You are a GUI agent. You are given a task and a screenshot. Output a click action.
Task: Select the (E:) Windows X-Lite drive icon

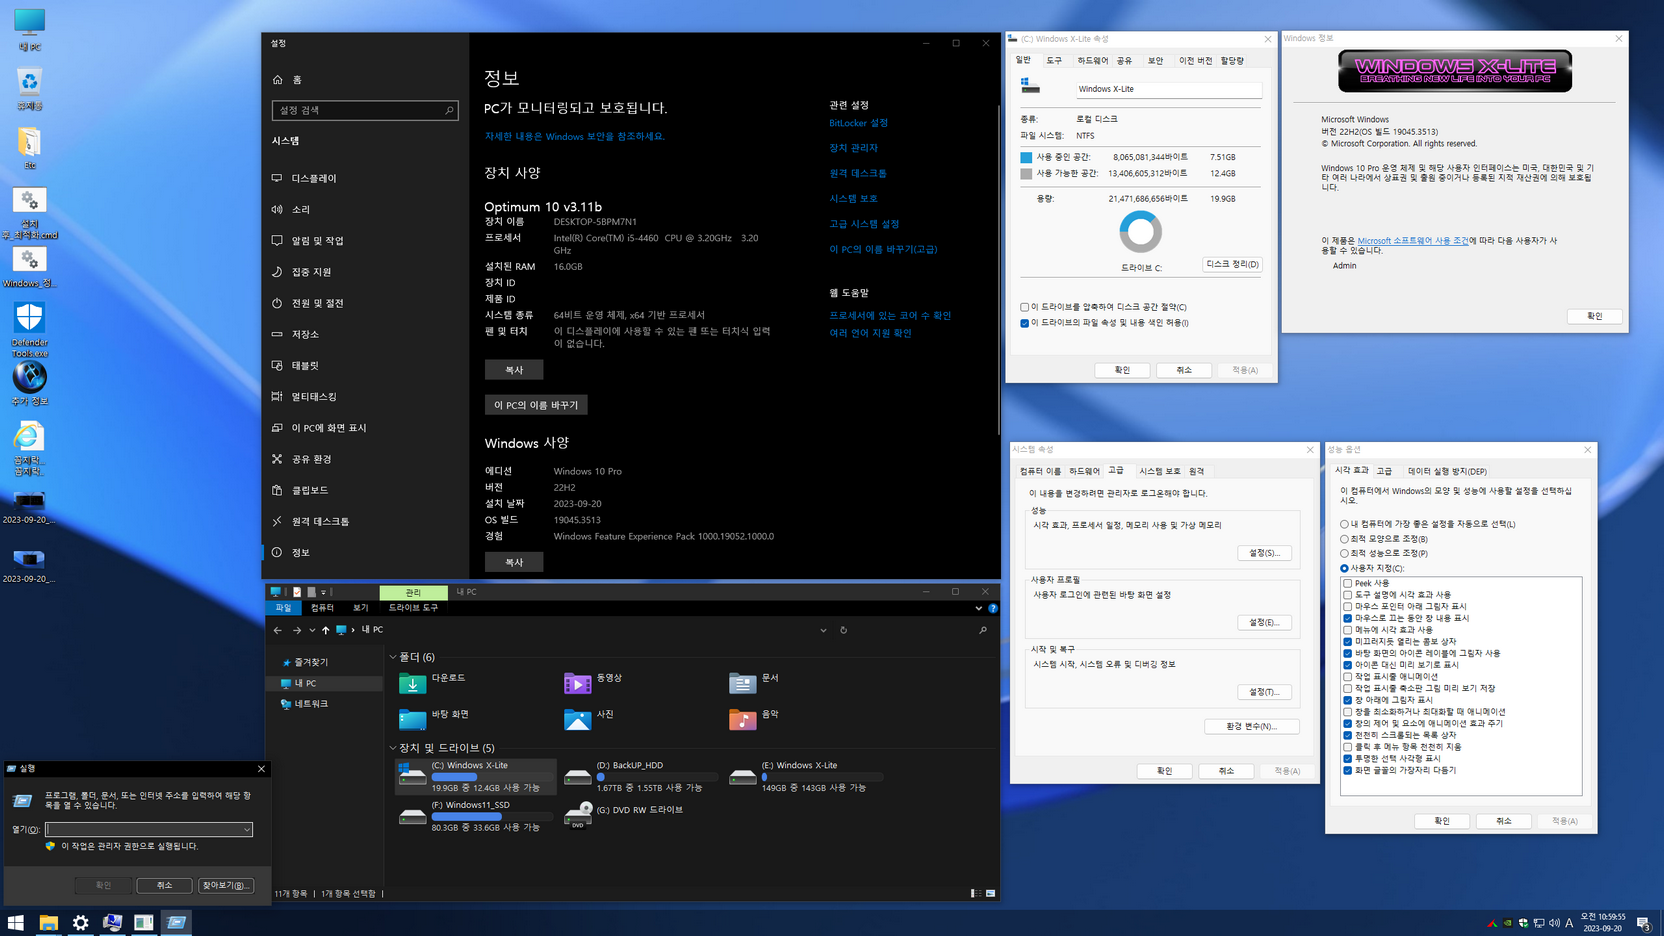tap(742, 776)
